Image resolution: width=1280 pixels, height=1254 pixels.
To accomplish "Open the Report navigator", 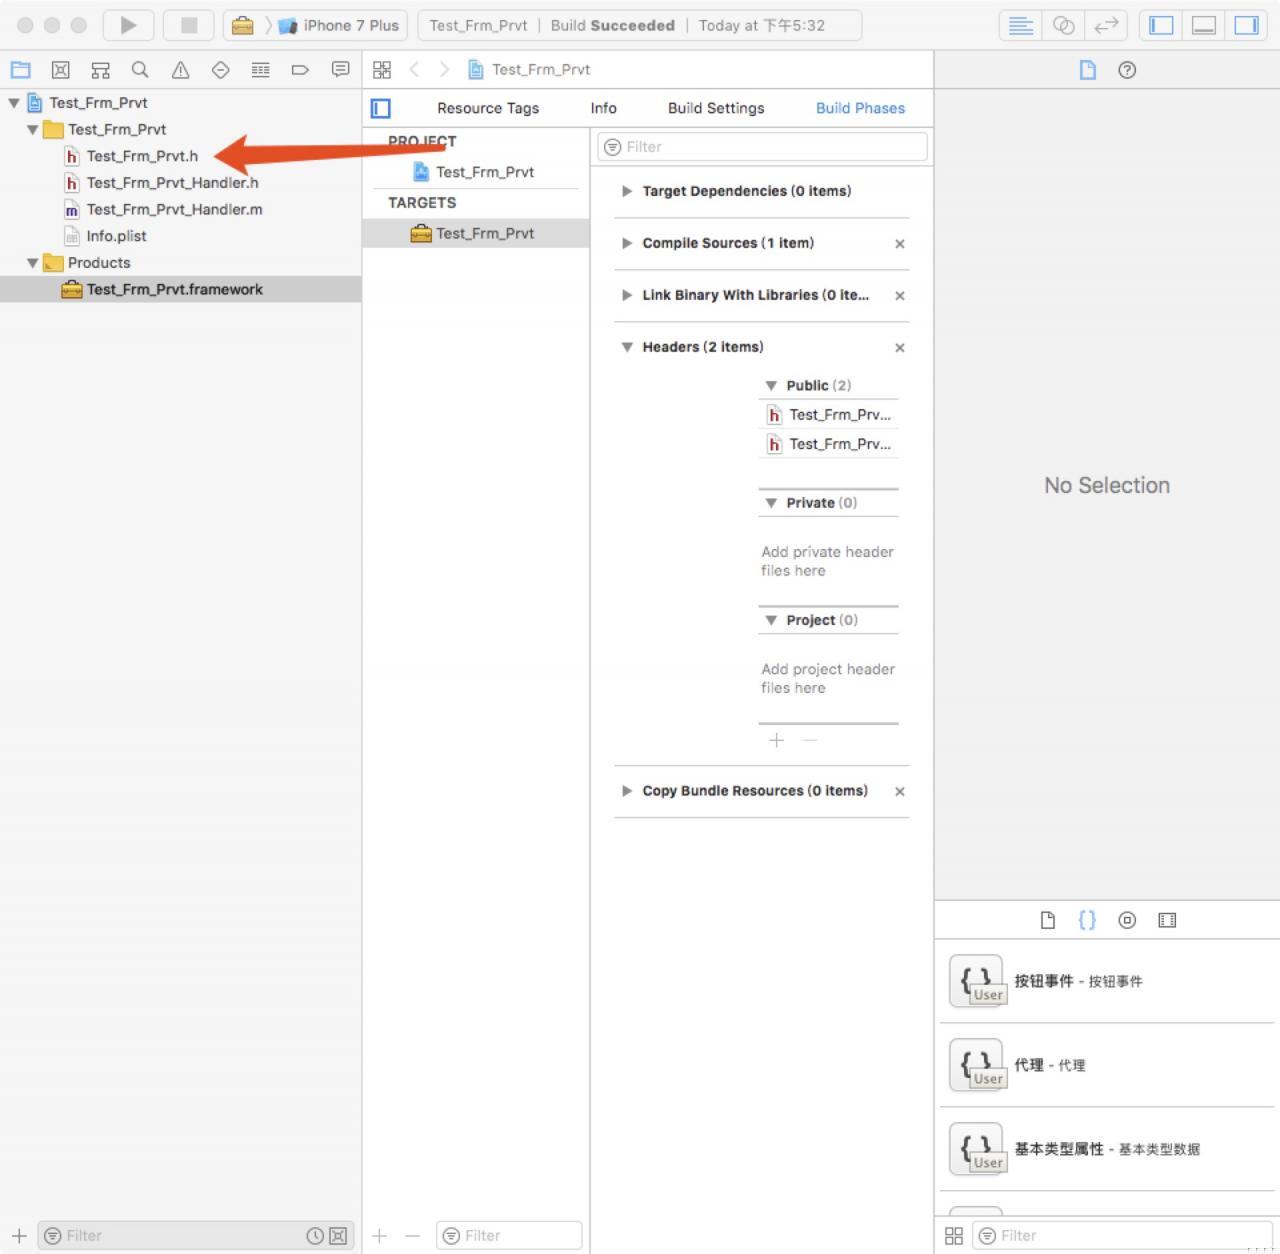I will click(341, 70).
